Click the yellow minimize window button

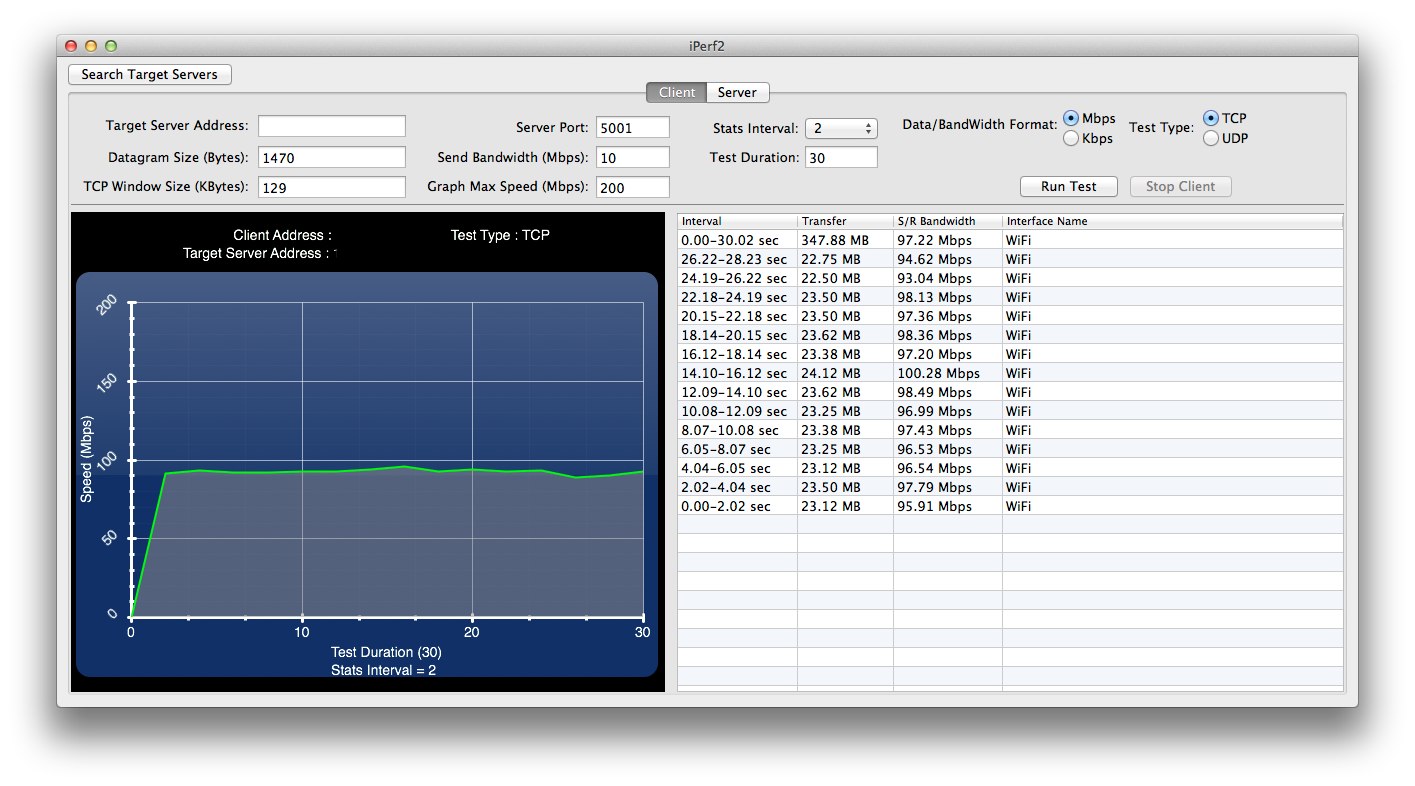pyautogui.click(x=91, y=46)
